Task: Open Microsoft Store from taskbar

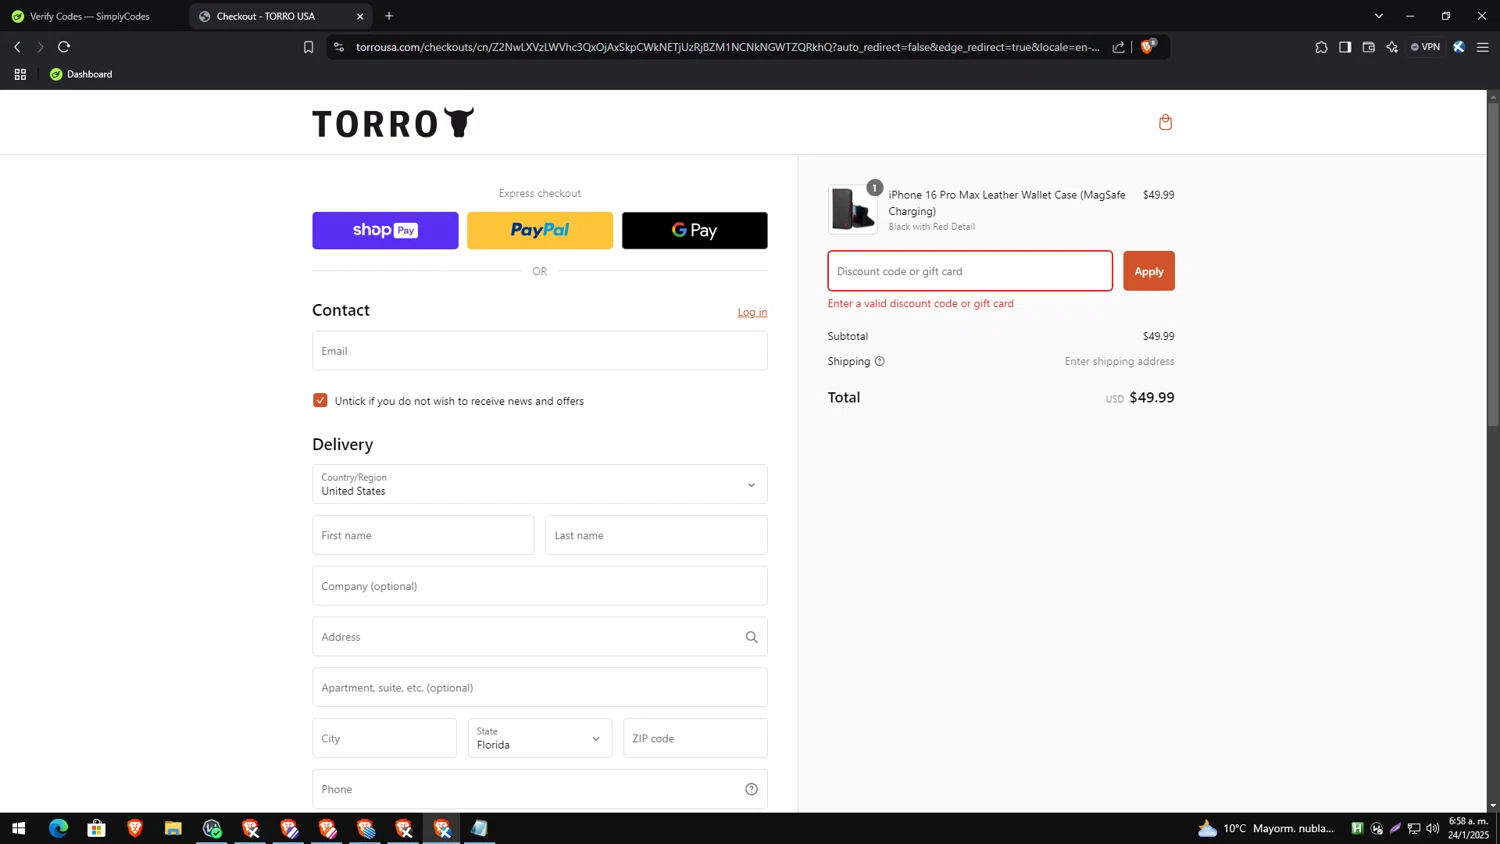Action: point(96,828)
